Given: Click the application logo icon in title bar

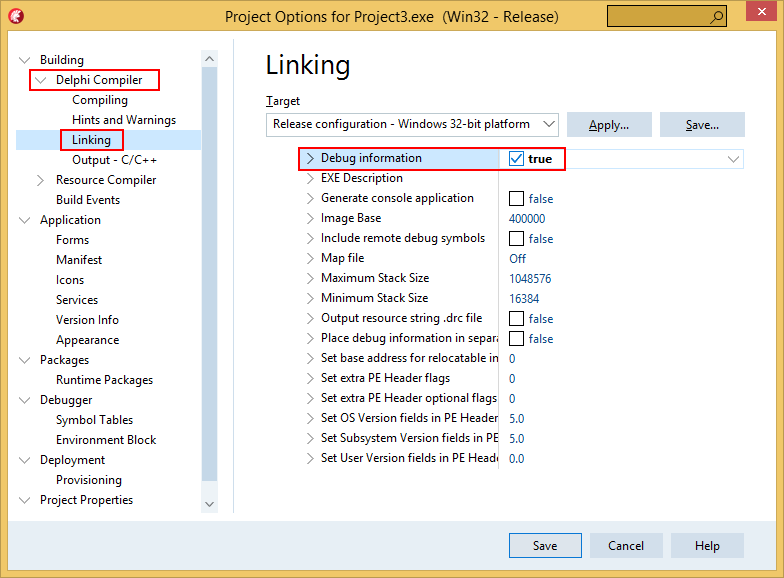Looking at the screenshot, I should pos(16,16).
